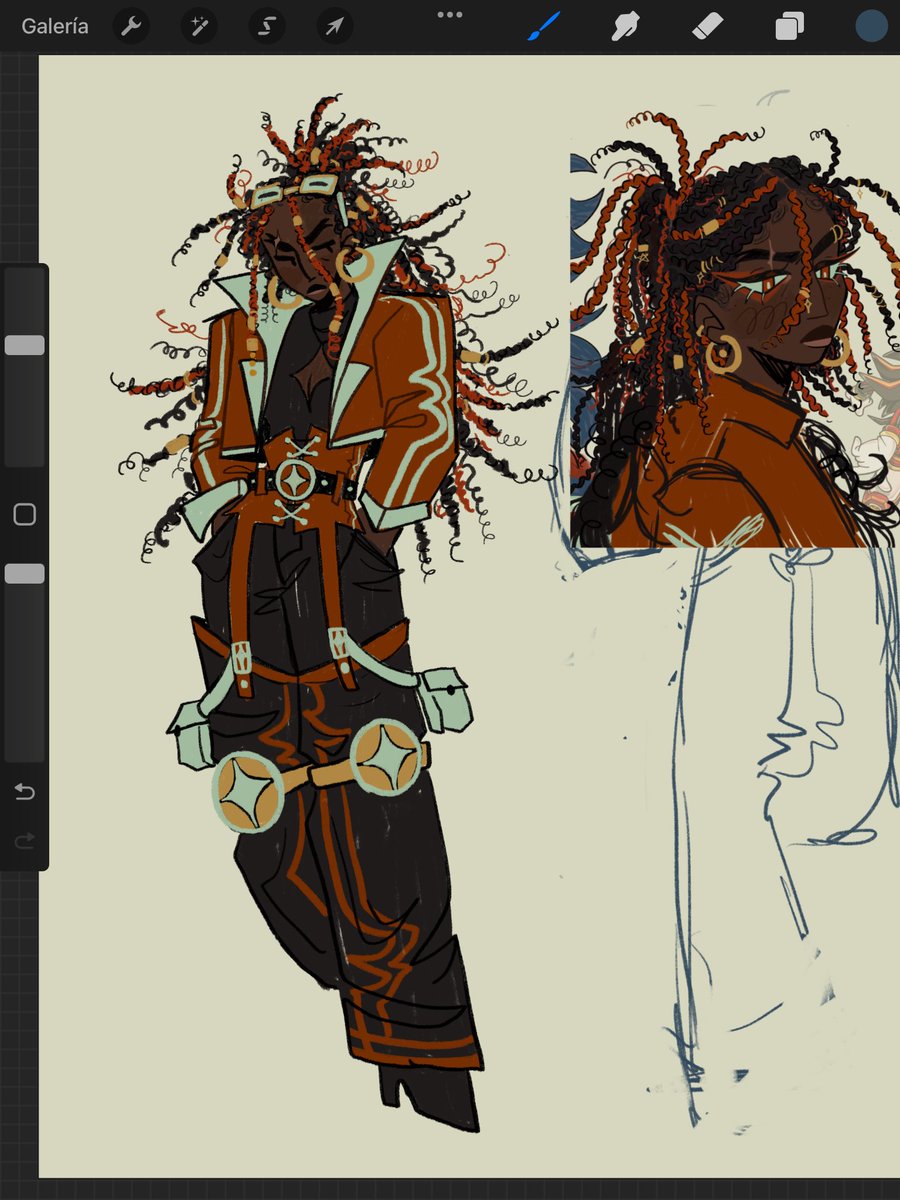The width and height of the screenshot is (900, 1200).
Task: Activate the Transform arrow tool
Action: point(335,27)
